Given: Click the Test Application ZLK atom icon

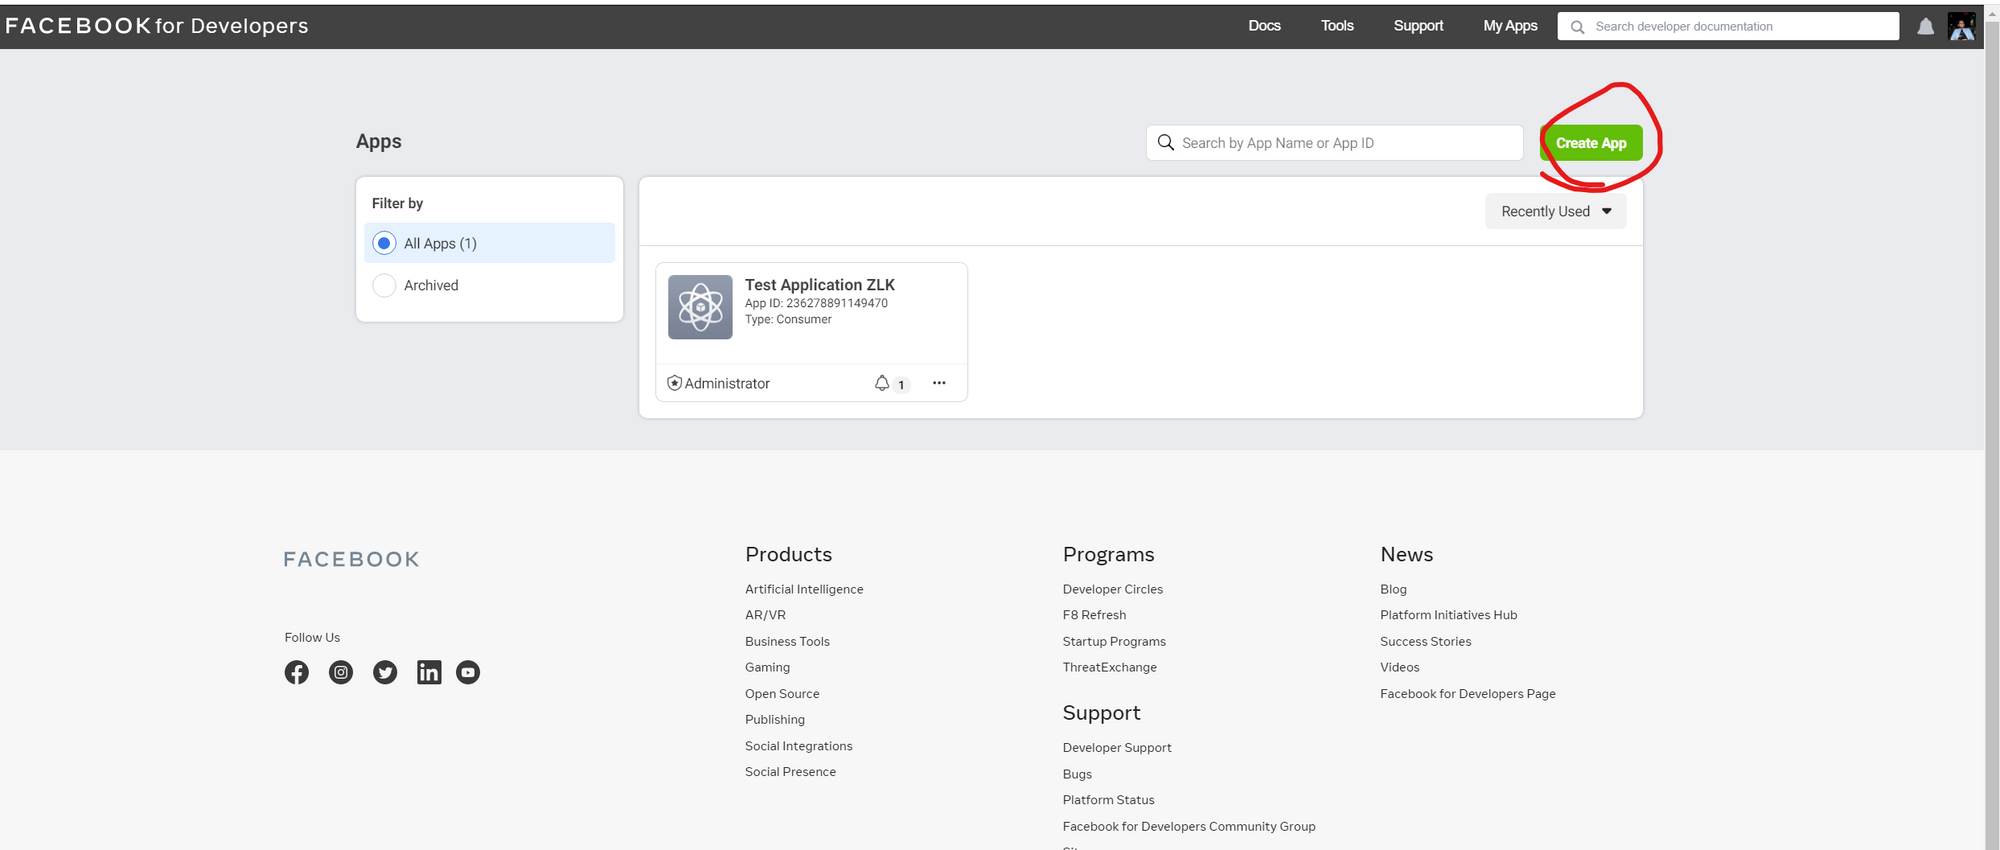Looking at the screenshot, I should pyautogui.click(x=700, y=307).
